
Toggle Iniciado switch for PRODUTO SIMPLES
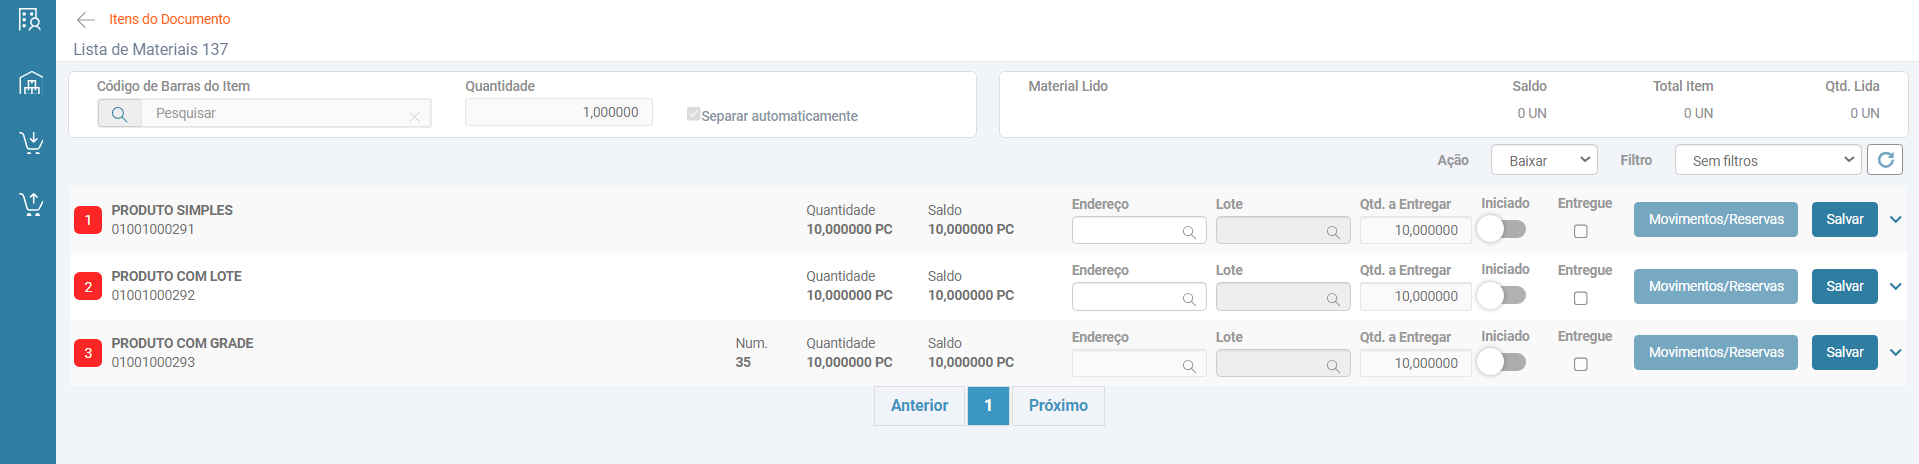pos(1502,230)
